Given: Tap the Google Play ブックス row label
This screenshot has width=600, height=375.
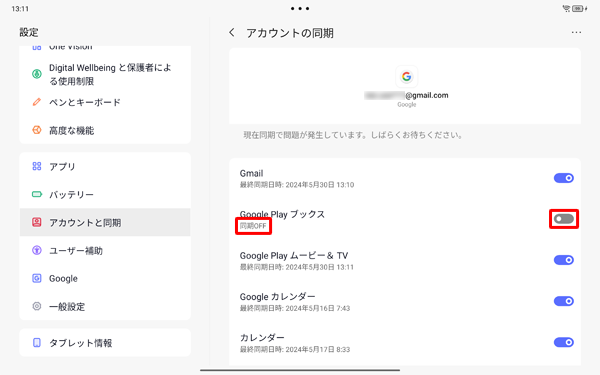Looking at the screenshot, I should point(282,214).
